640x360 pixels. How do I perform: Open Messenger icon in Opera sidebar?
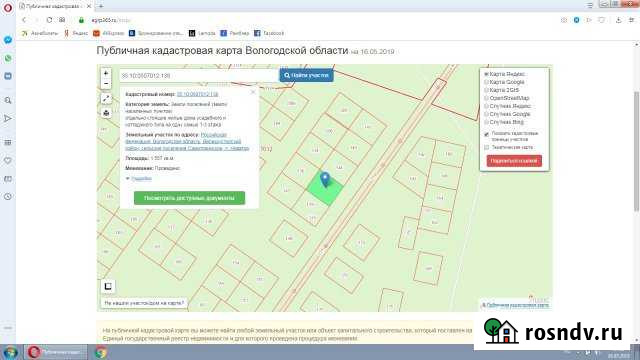8,40
